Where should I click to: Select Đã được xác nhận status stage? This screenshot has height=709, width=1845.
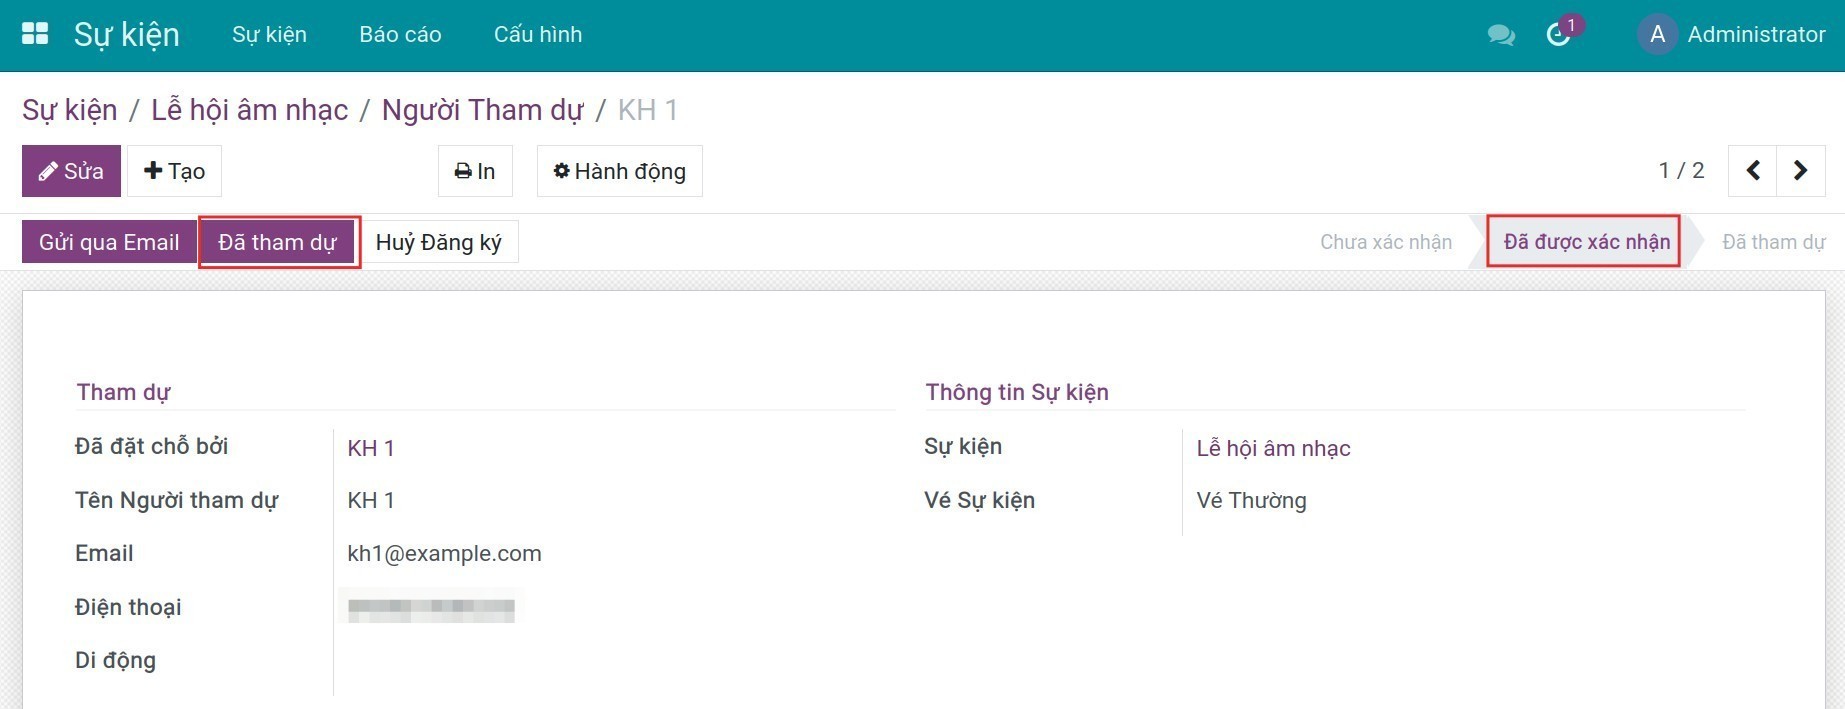coord(1586,242)
